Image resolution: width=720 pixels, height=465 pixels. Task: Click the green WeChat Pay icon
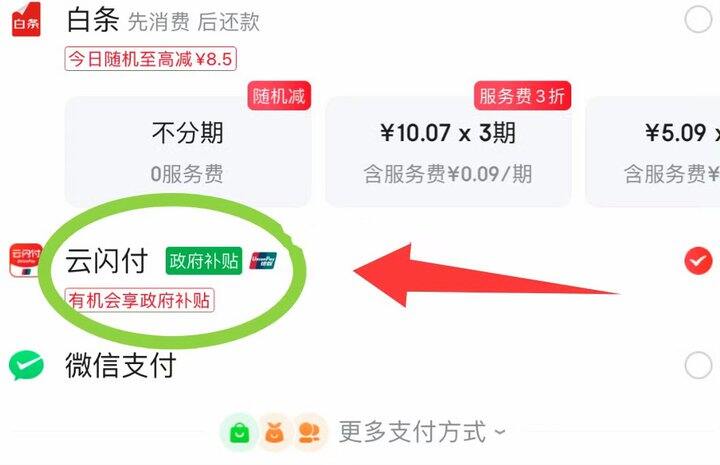coord(26,365)
